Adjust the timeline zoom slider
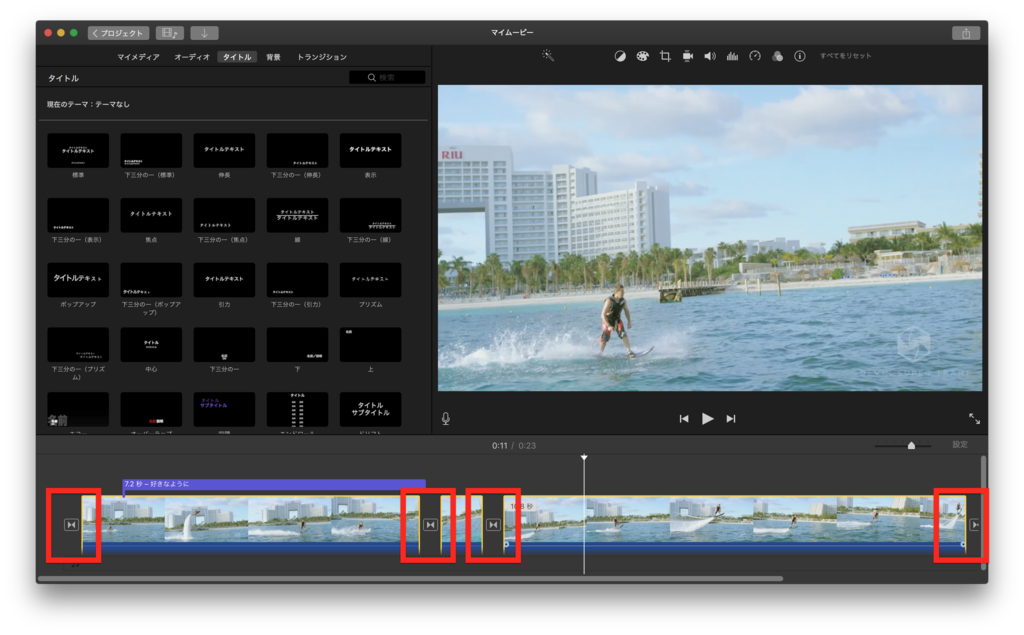 [x=911, y=446]
